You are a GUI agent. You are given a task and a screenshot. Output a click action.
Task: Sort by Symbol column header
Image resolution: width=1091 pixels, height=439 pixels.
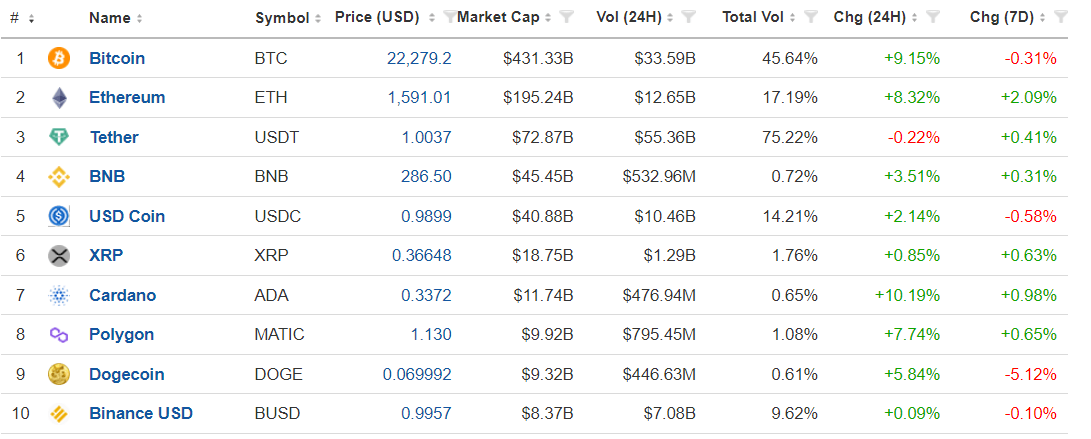click(282, 18)
